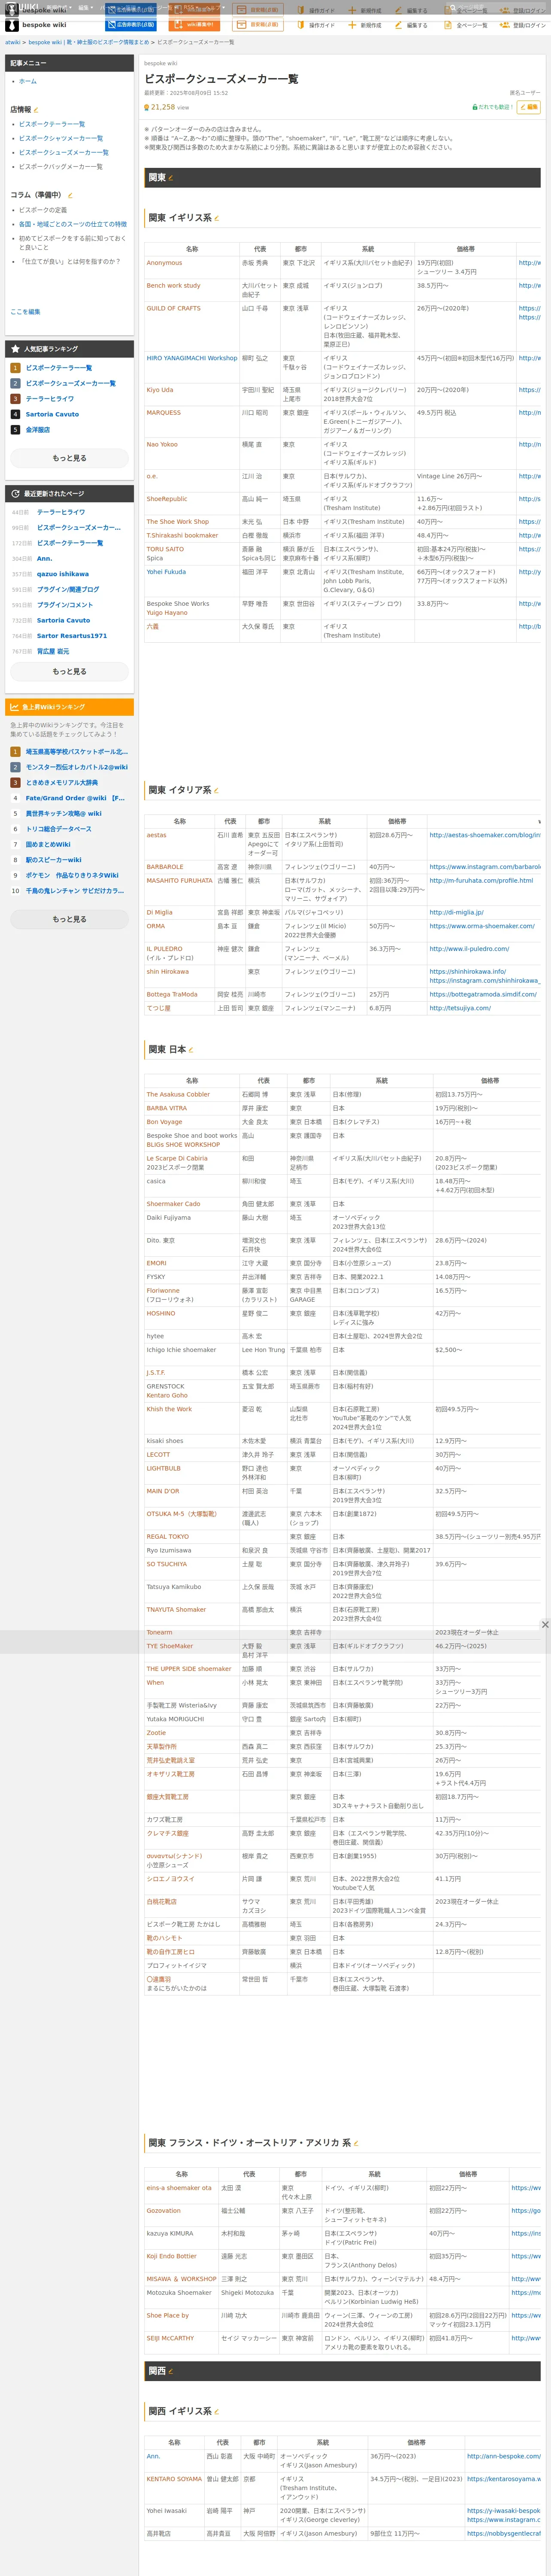Open 各国・地域ごとのスーツの仕立ての特徴 column link
This screenshot has width=551, height=2576.
pos(73,224)
